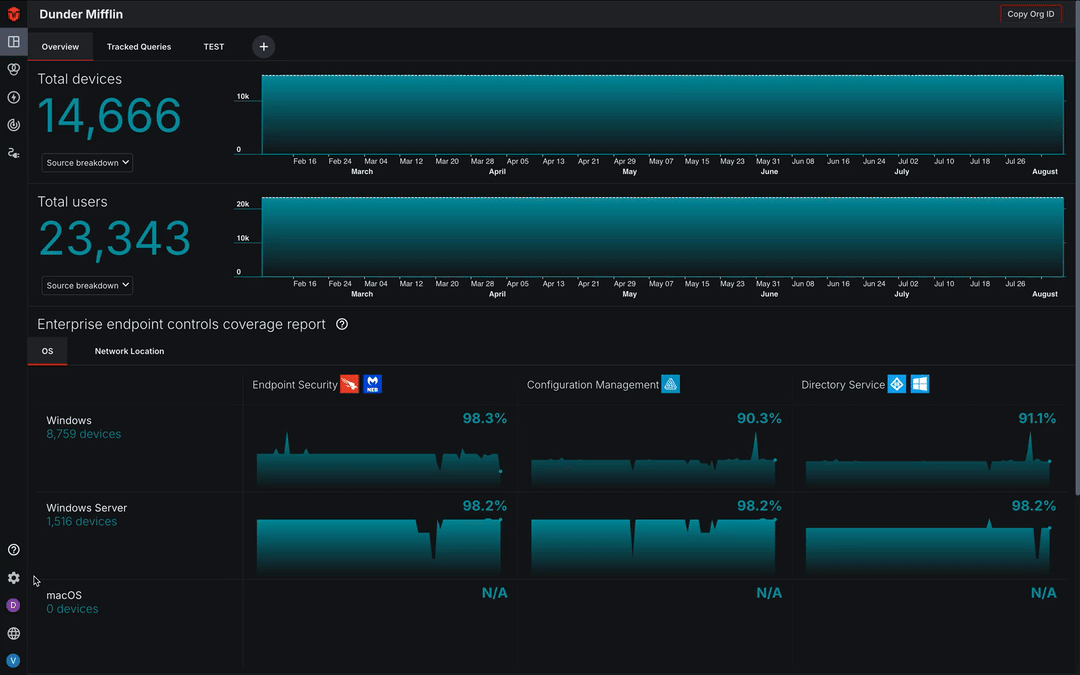Image resolution: width=1080 pixels, height=675 pixels.
Task: Click the red falcon Endpoint Security icon
Action: 349,384
